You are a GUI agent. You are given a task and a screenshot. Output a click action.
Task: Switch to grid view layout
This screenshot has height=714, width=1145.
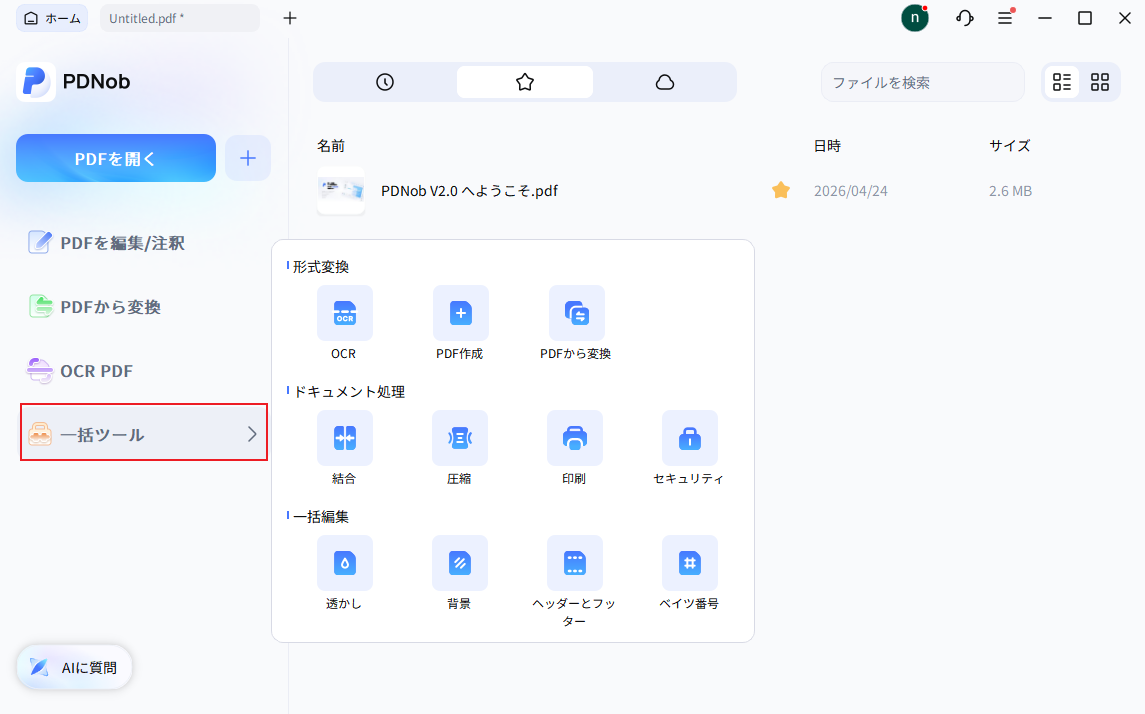coord(1100,82)
